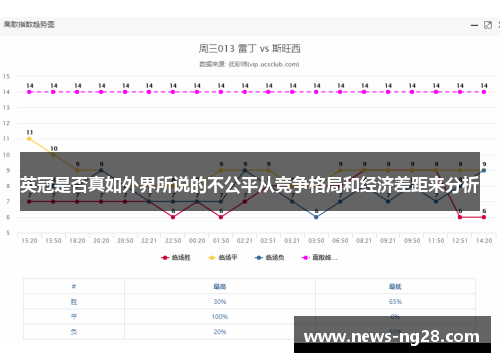
Task: Click the 20% table cell
Action: click(x=220, y=332)
